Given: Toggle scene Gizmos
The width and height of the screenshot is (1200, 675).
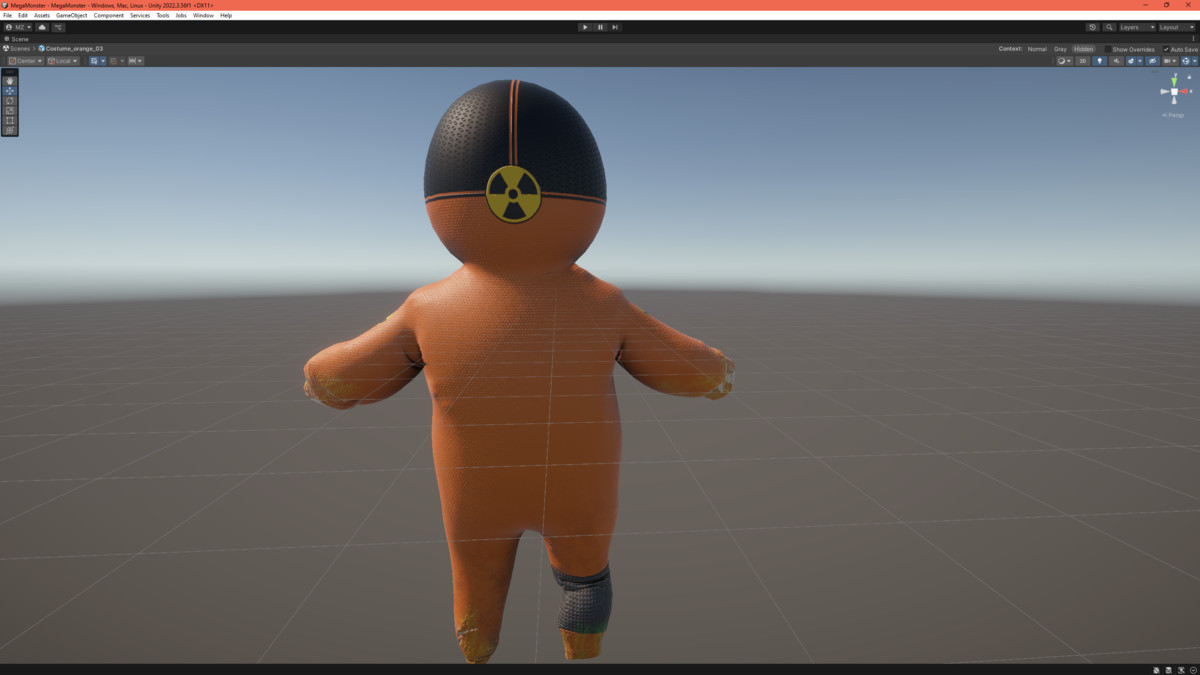Looking at the screenshot, I should click(x=1185, y=61).
